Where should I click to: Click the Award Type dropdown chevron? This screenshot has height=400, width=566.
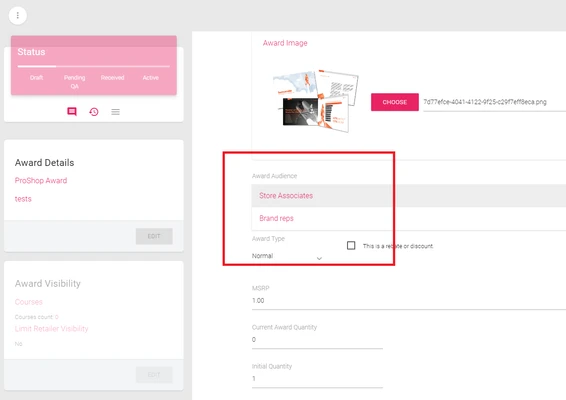tap(319, 258)
